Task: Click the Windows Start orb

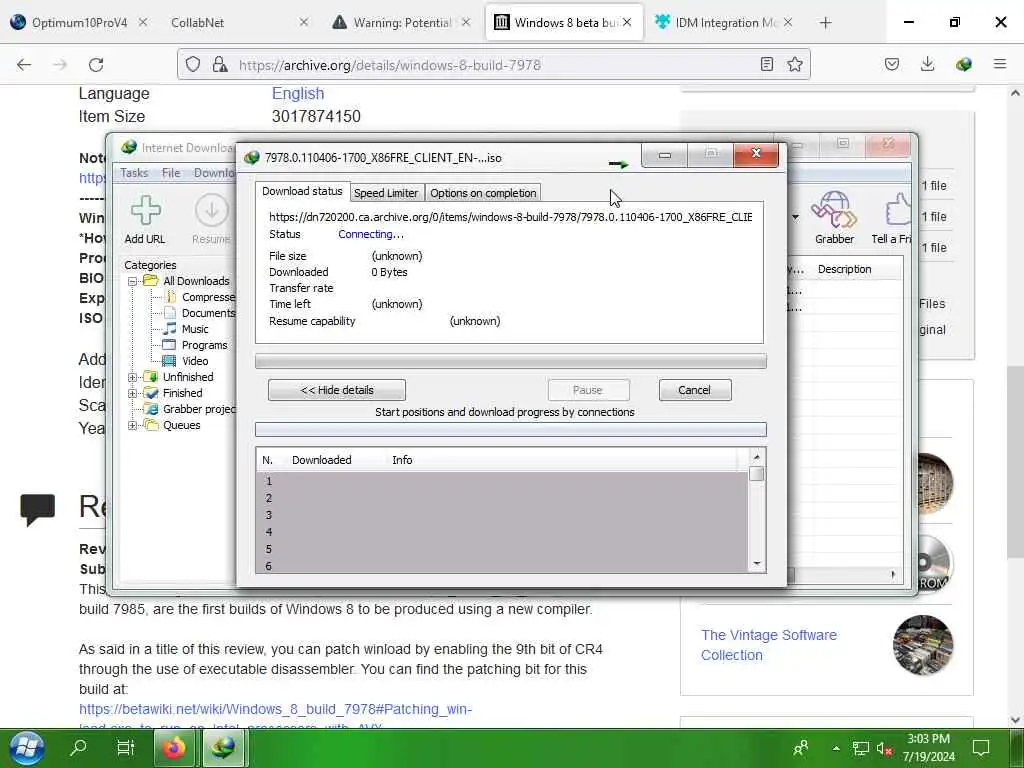Action: click(27, 747)
